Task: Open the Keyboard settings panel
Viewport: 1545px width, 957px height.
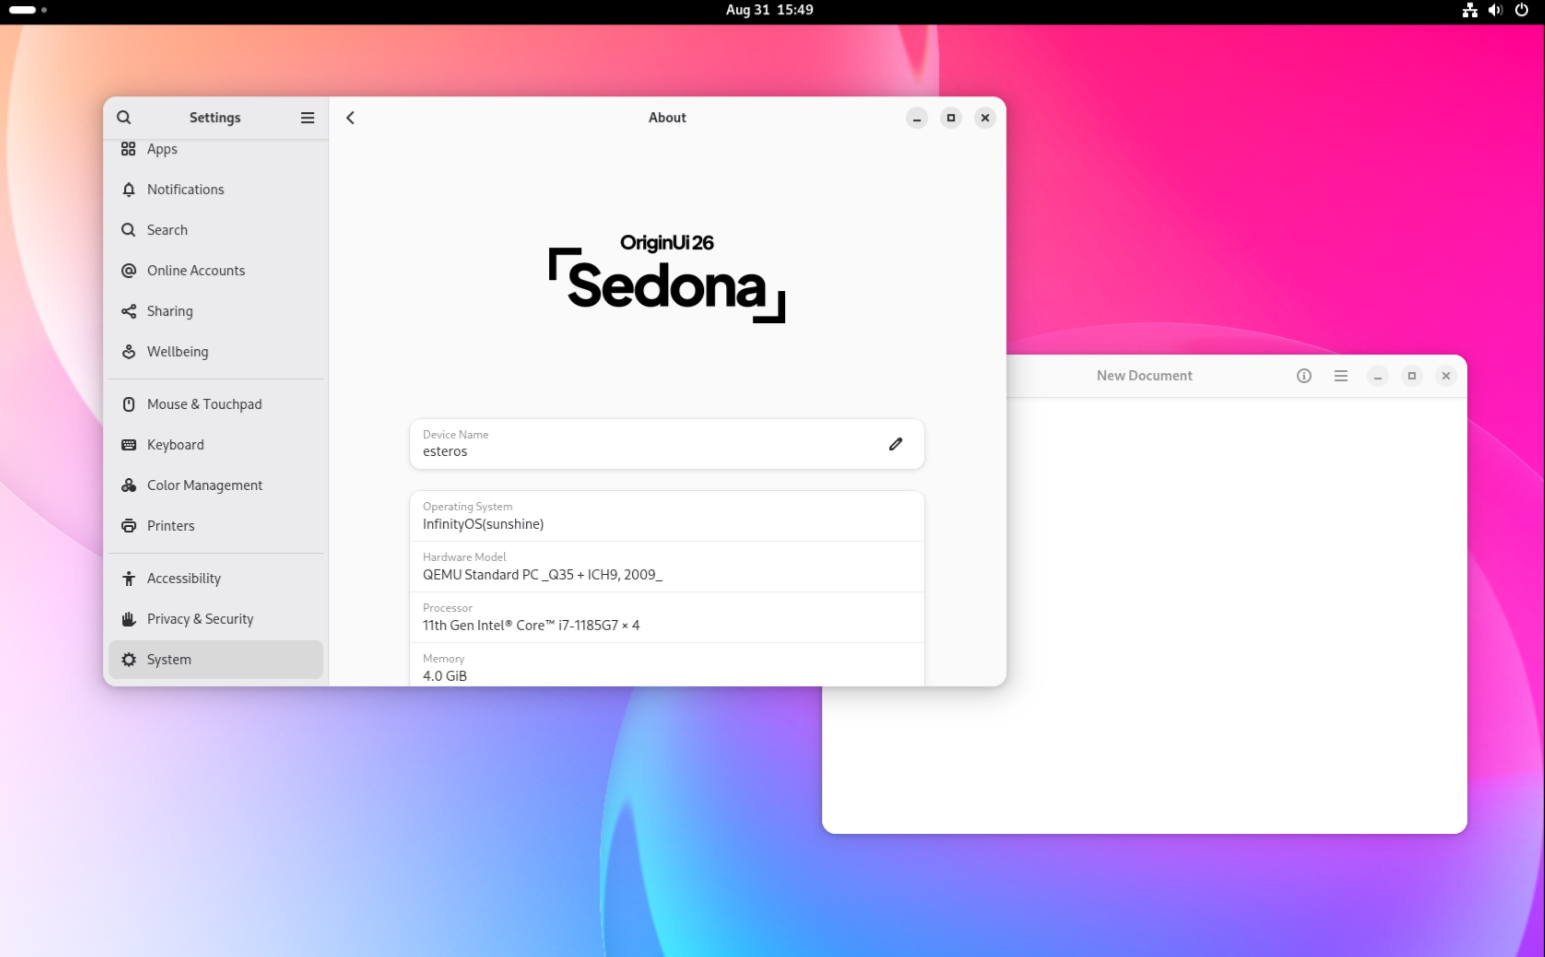Action: 216,445
